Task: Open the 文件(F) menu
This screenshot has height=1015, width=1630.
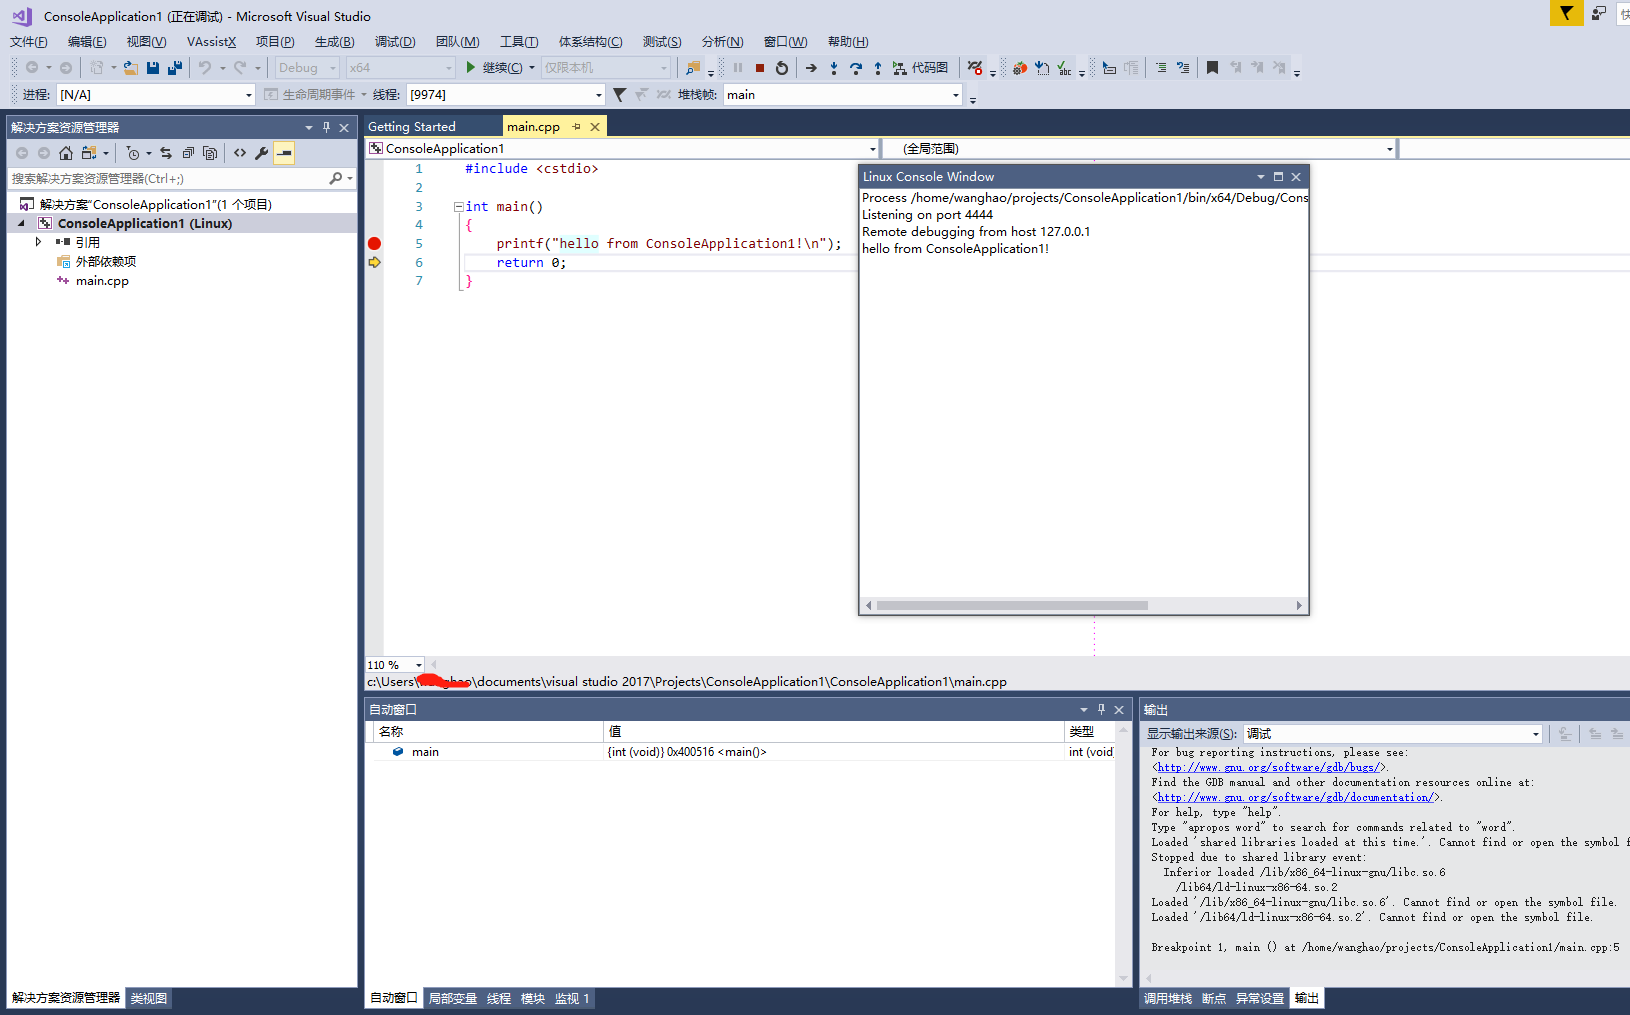Action: pyautogui.click(x=29, y=42)
